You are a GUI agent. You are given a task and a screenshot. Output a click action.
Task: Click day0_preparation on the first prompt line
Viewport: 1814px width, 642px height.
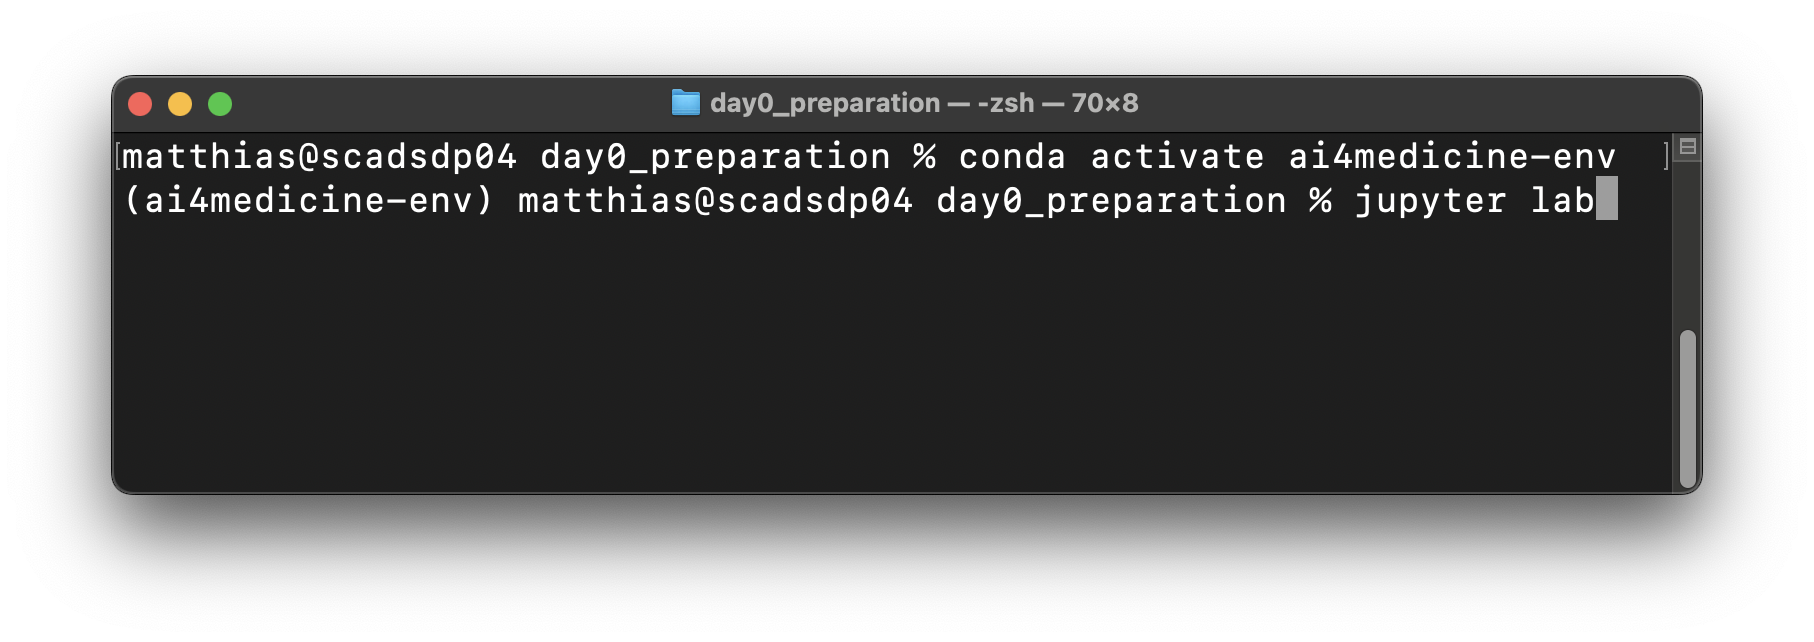pyautogui.click(x=715, y=157)
